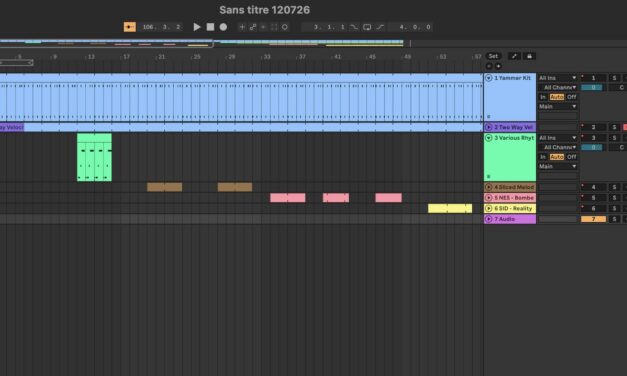The width and height of the screenshot is (627, 376).
Task: Toggle track 4 activator button
Action: coord(593,187)
